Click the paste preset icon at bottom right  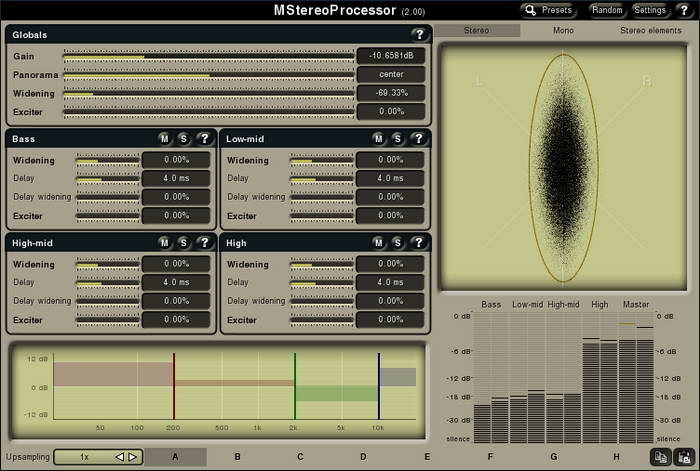coord(684,457)
